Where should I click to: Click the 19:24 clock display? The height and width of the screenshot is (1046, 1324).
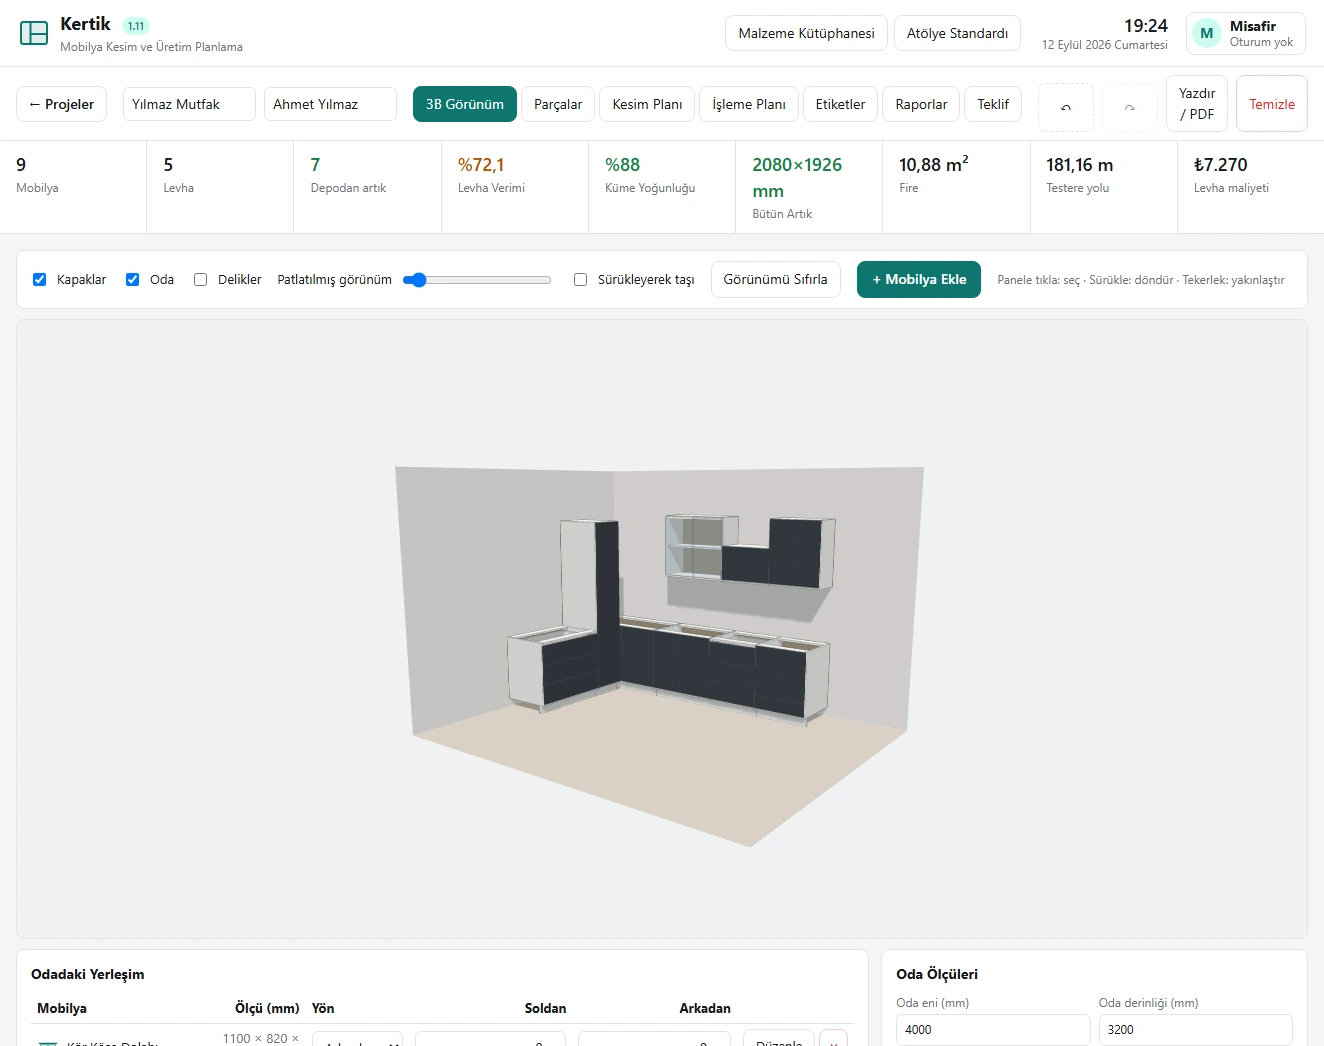click(1146, 26)
